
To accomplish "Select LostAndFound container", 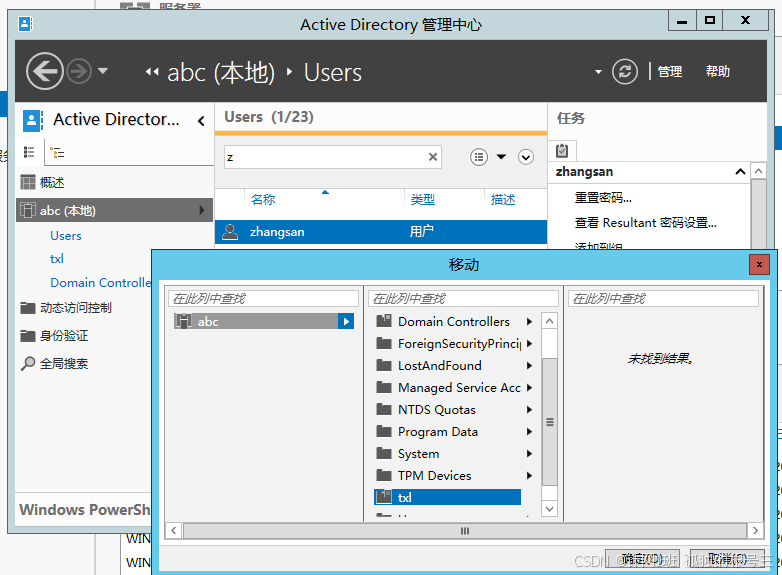I will pyautogui.click(x=439, y=366).
